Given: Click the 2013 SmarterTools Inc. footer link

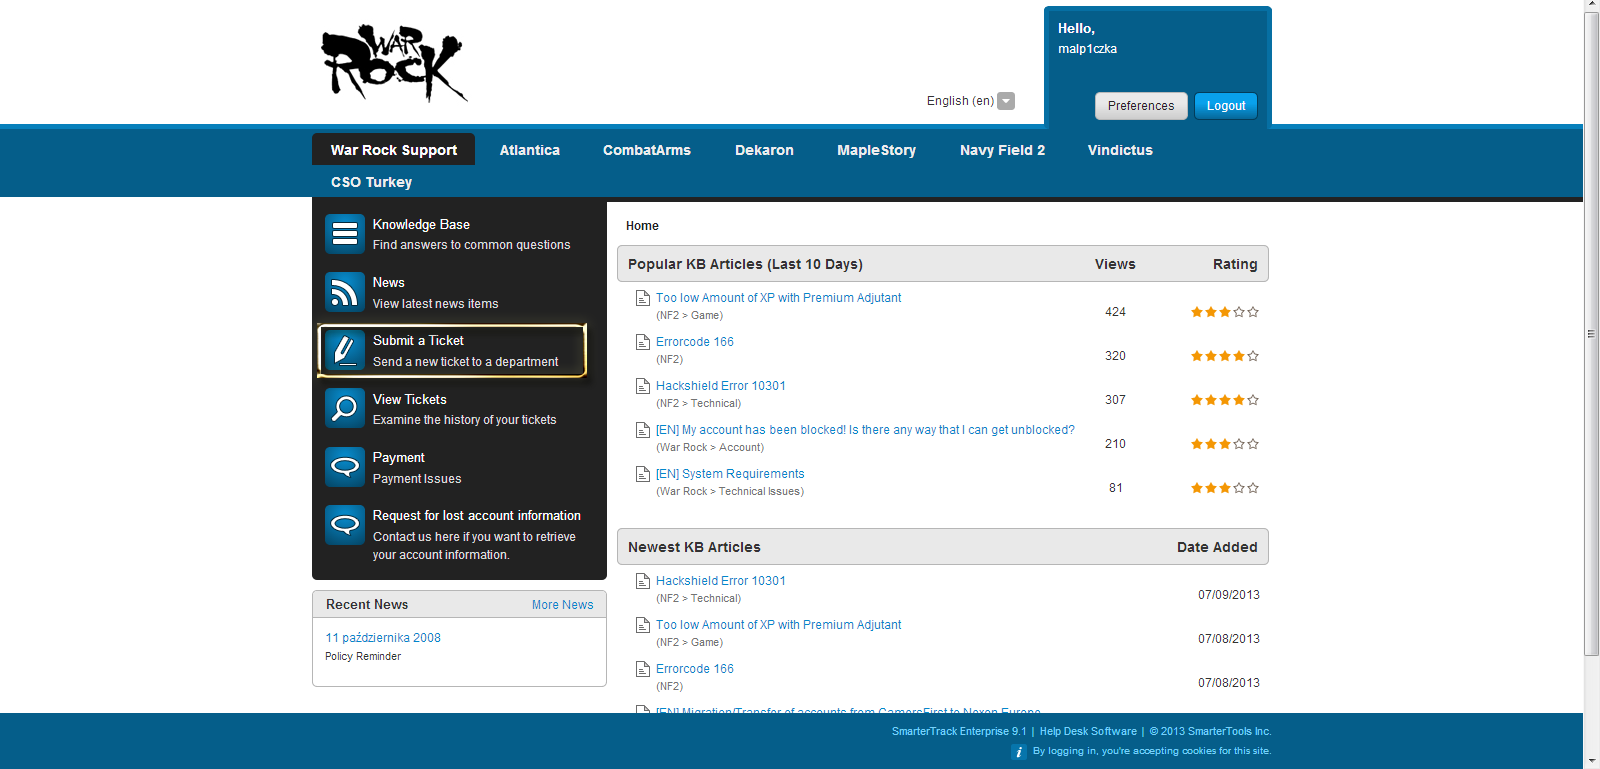Looking at the screenshot, I should [x=1210, y=732].
